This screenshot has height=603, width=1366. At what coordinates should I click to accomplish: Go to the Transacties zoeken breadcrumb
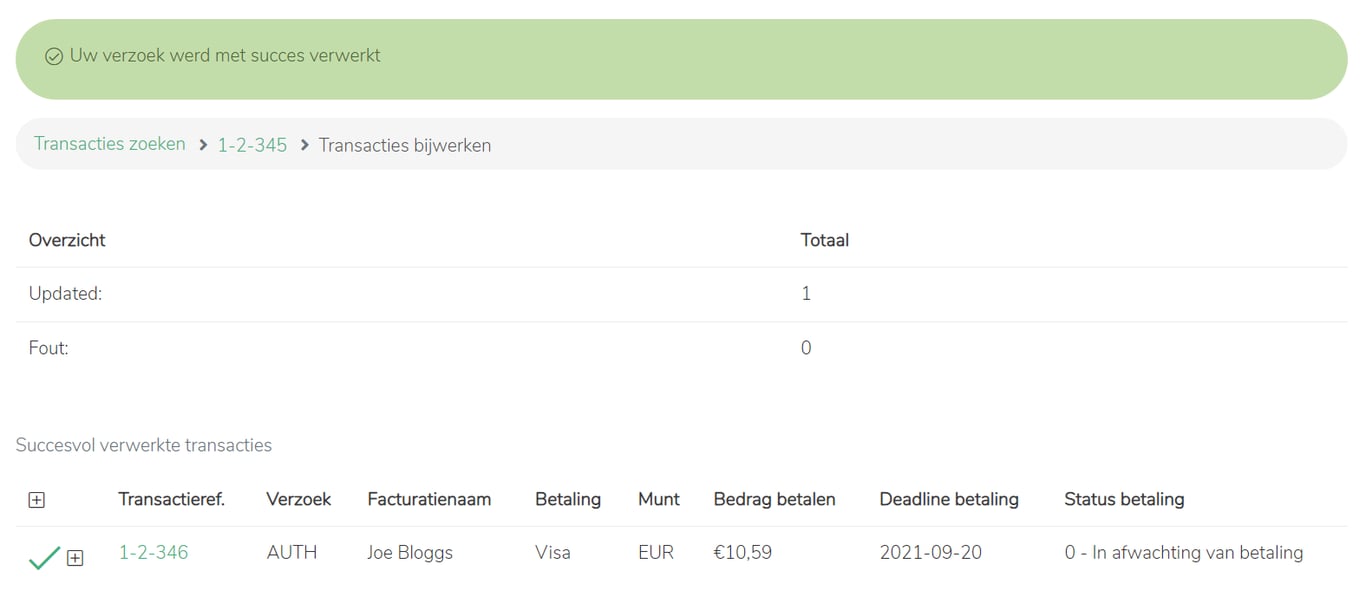110,144
